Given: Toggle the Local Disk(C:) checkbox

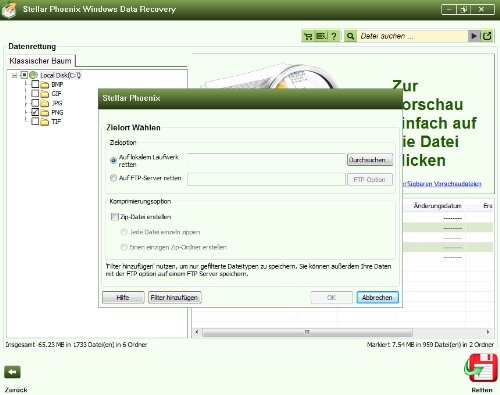Looking at the screenshot, I should point(24,75).
